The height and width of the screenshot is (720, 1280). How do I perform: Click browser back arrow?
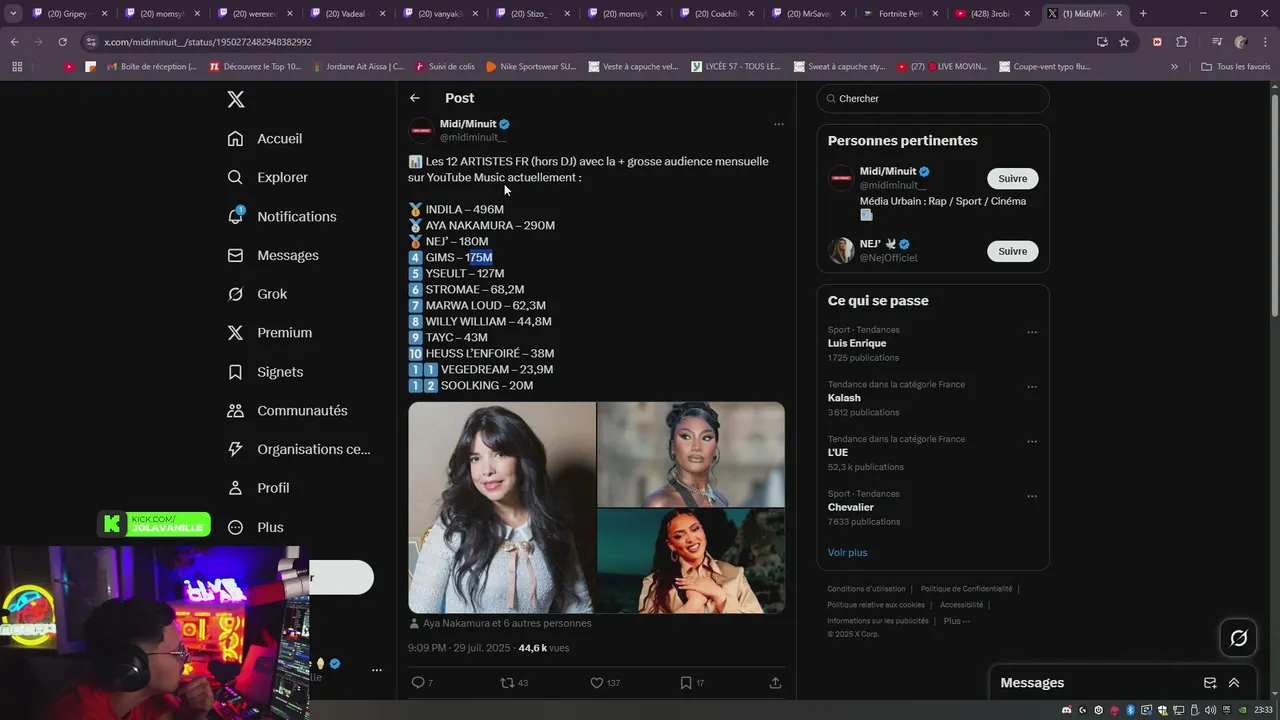(14, 42)
